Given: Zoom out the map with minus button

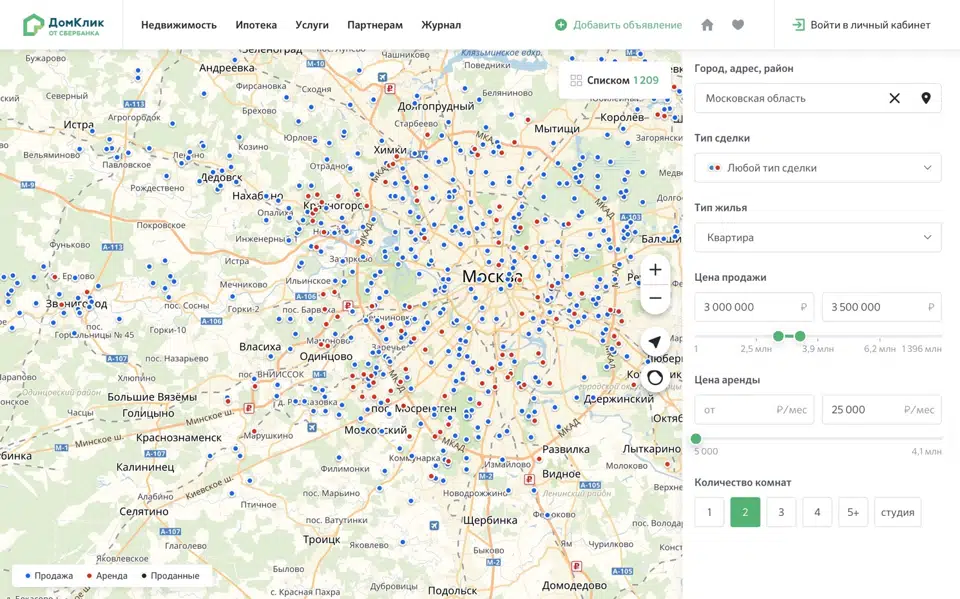Looking at the screenshot, I should [655, 298].
